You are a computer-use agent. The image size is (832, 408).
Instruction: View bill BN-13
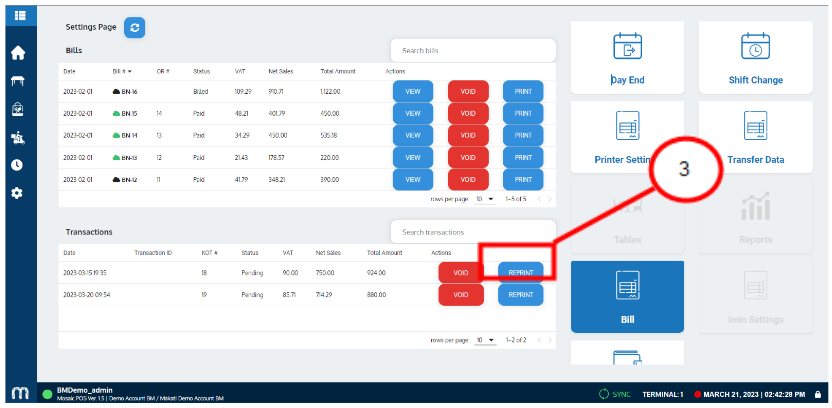click(413, 158)
